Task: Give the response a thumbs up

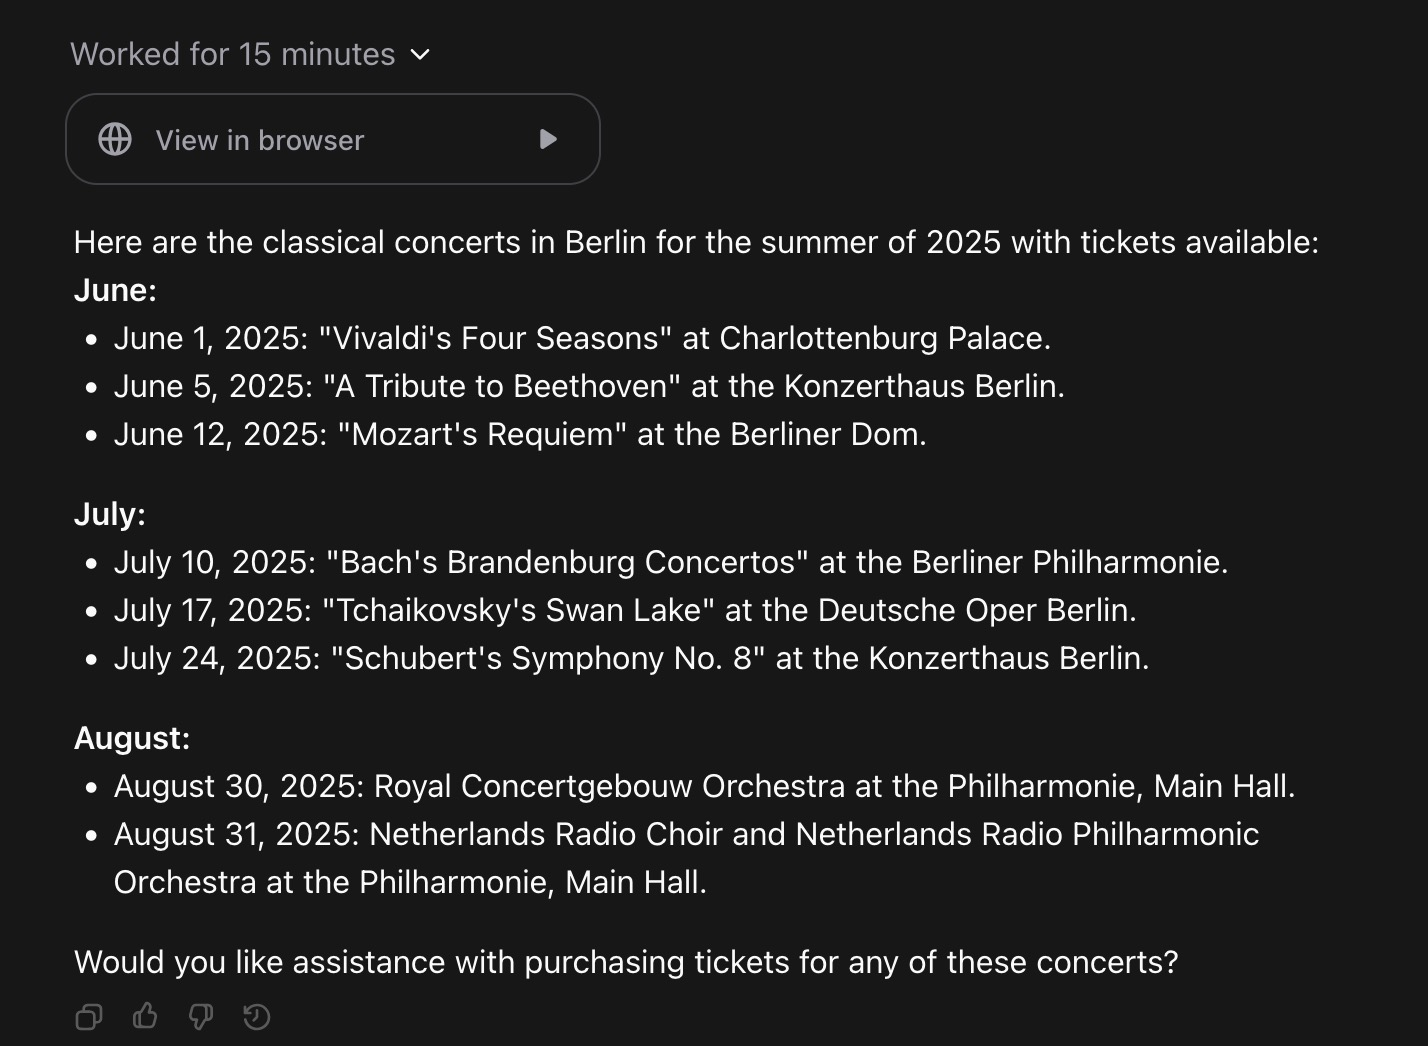Action: 145,1017
